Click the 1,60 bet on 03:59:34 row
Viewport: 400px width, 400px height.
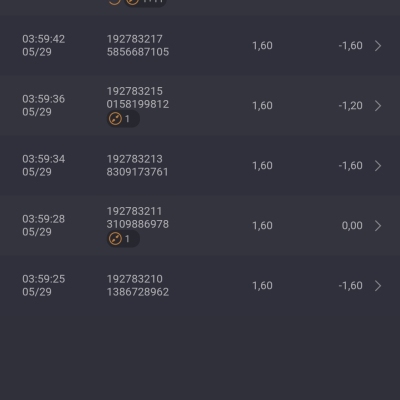click(x=262, y=166)
